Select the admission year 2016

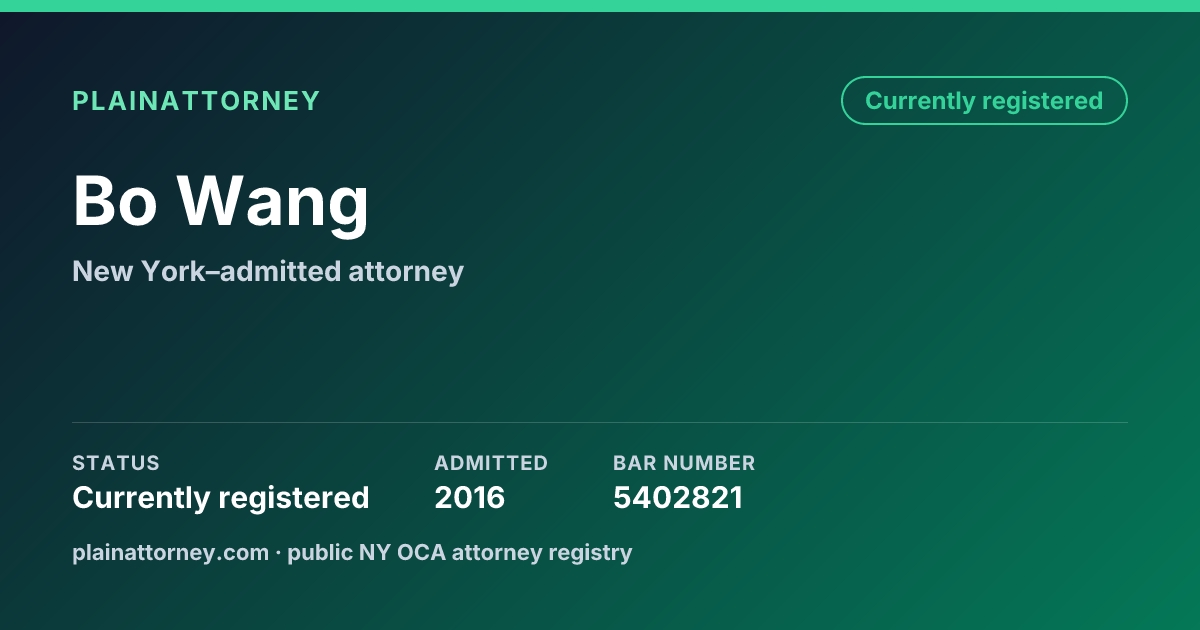(x=470, y=497)
